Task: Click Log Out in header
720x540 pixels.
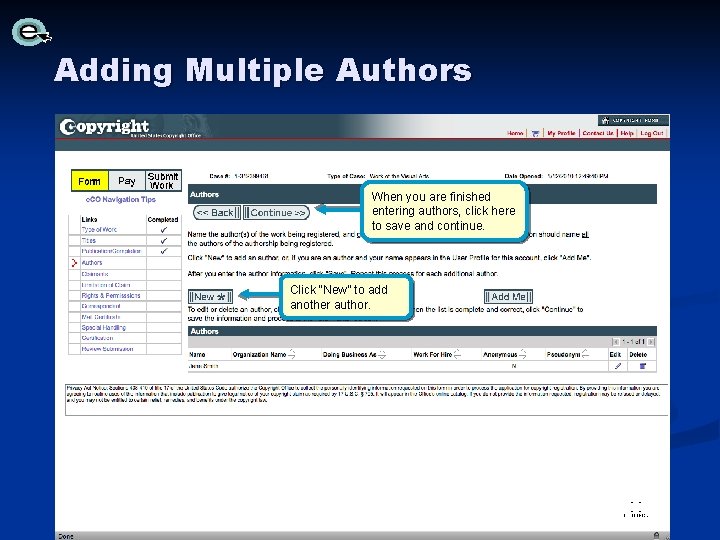Action: [652, 133]
